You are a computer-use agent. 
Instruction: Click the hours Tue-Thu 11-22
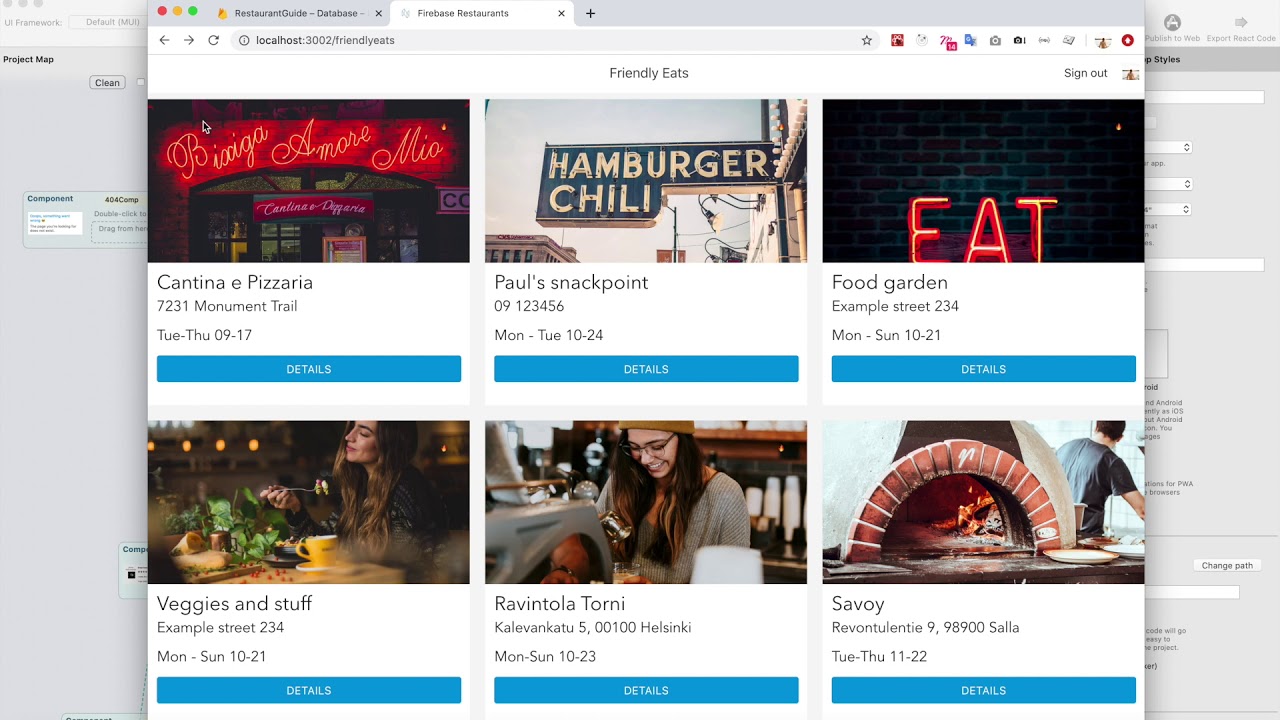point(880,657)
